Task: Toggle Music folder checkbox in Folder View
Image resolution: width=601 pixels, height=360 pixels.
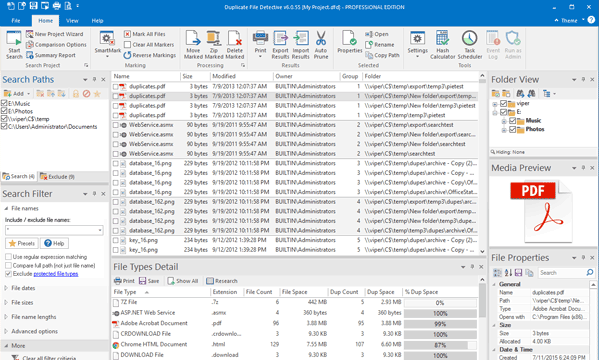Action: (x=512, y=121)
